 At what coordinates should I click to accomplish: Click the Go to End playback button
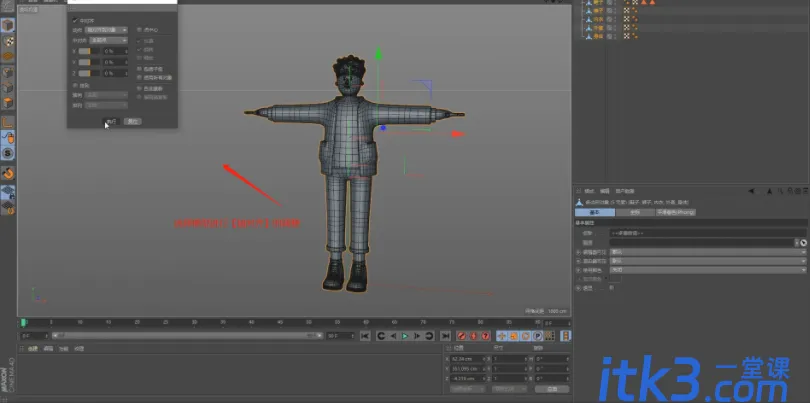point(445,336)
